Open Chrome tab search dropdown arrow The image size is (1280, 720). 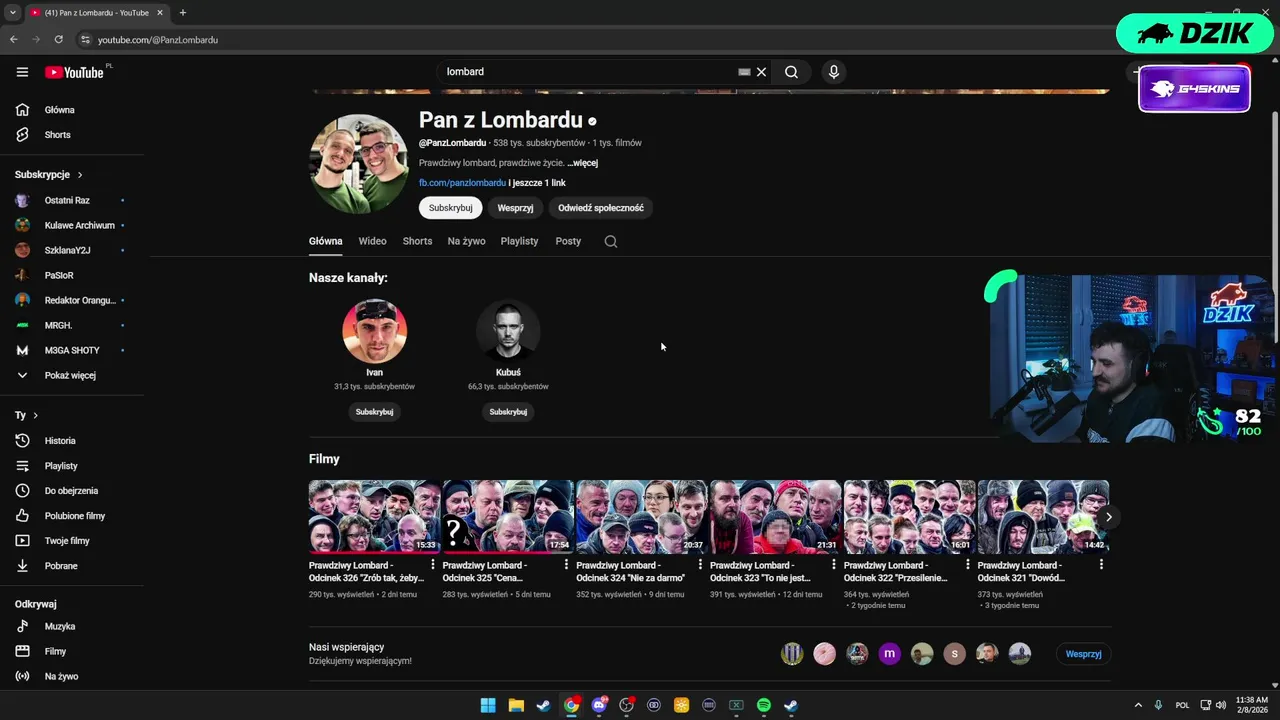13,13
